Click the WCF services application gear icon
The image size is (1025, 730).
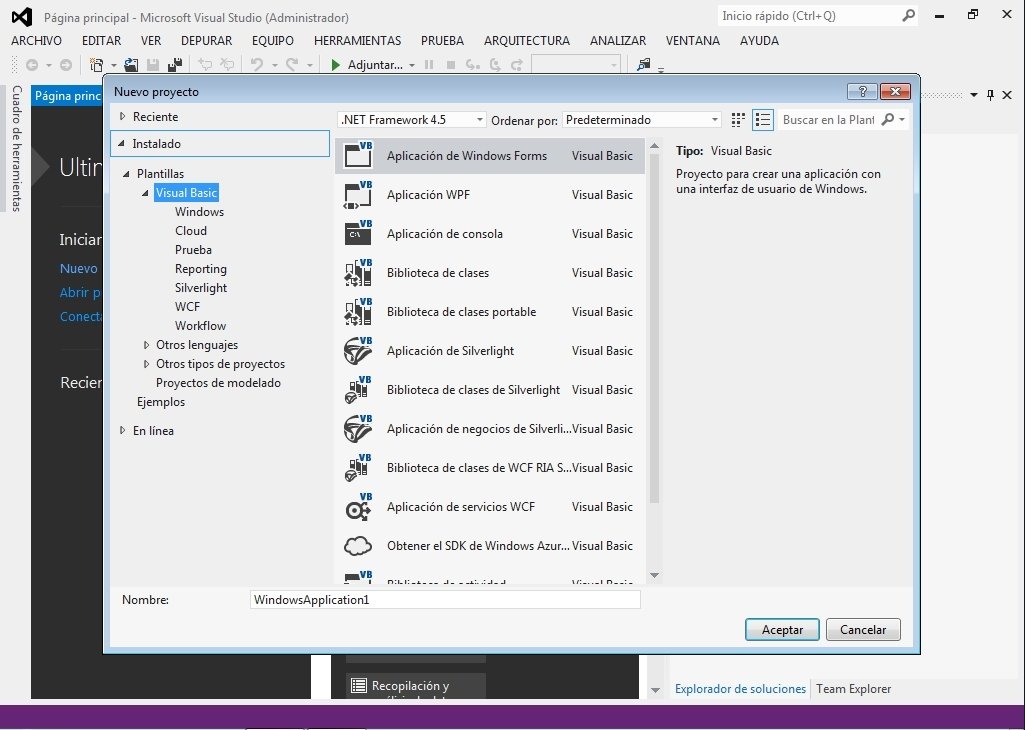click(x=358, y=507)
